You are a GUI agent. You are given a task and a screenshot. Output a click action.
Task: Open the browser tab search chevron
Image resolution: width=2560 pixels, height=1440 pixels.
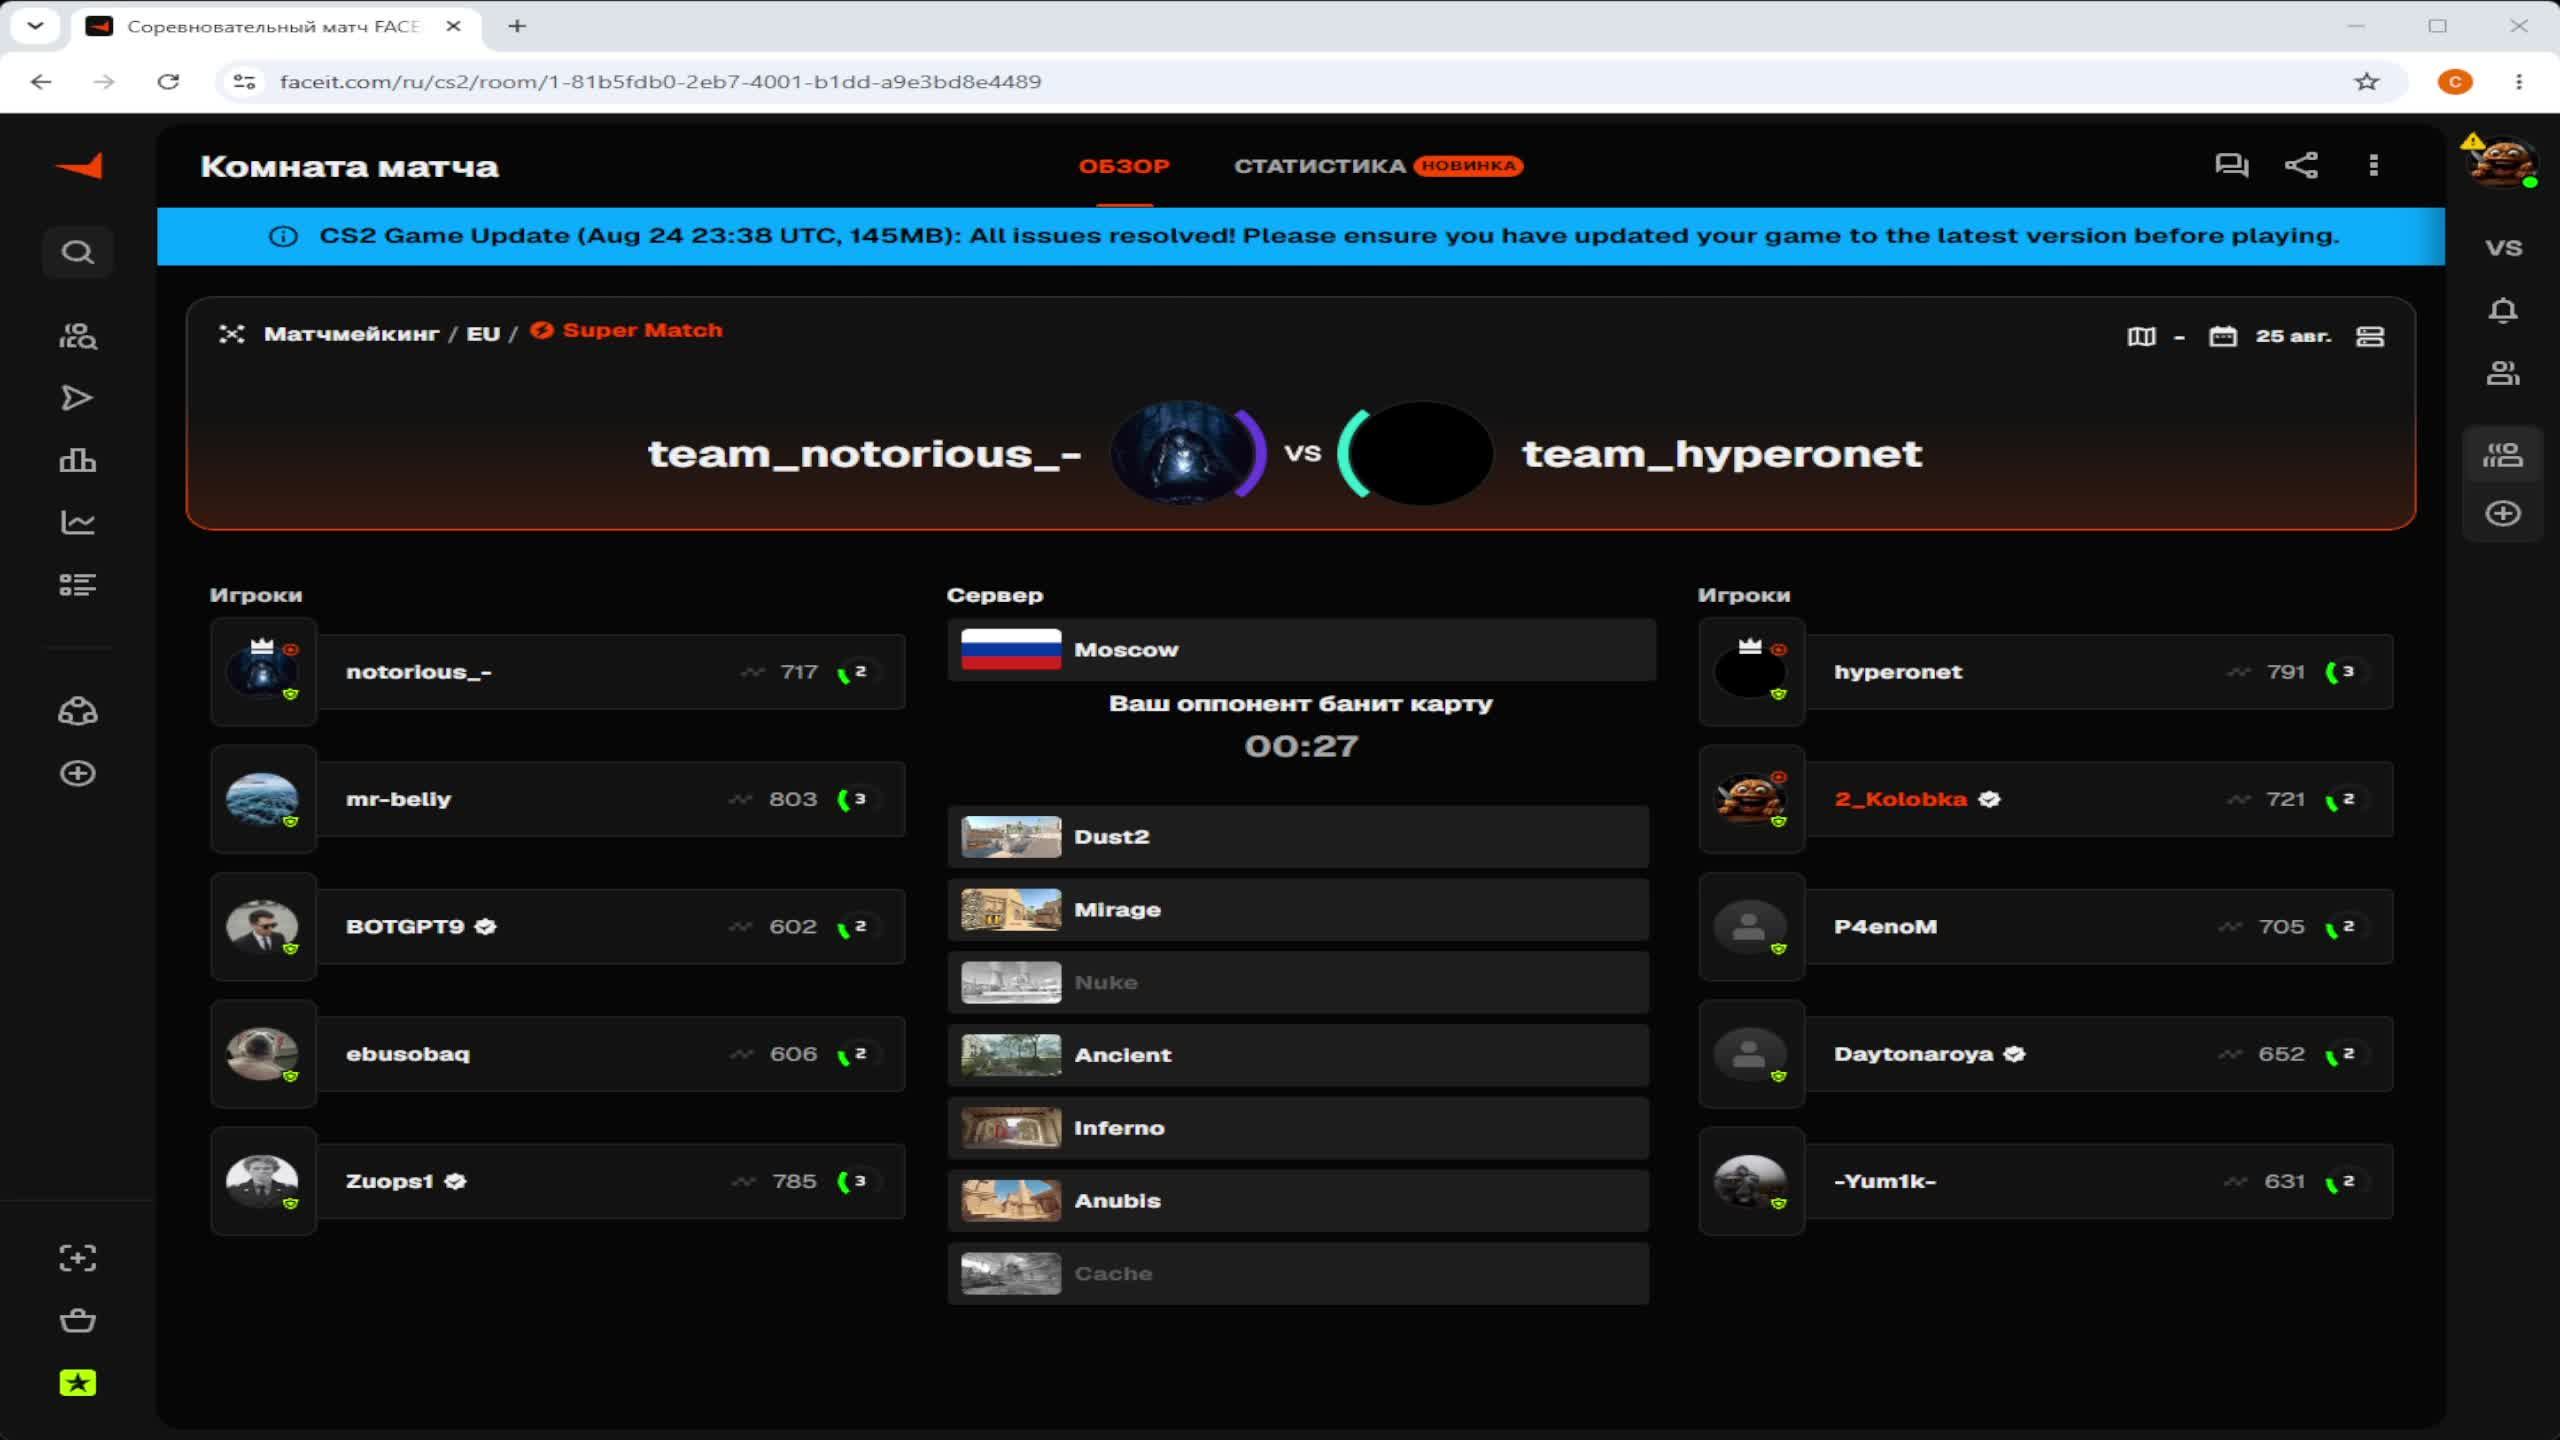(36, 27)
